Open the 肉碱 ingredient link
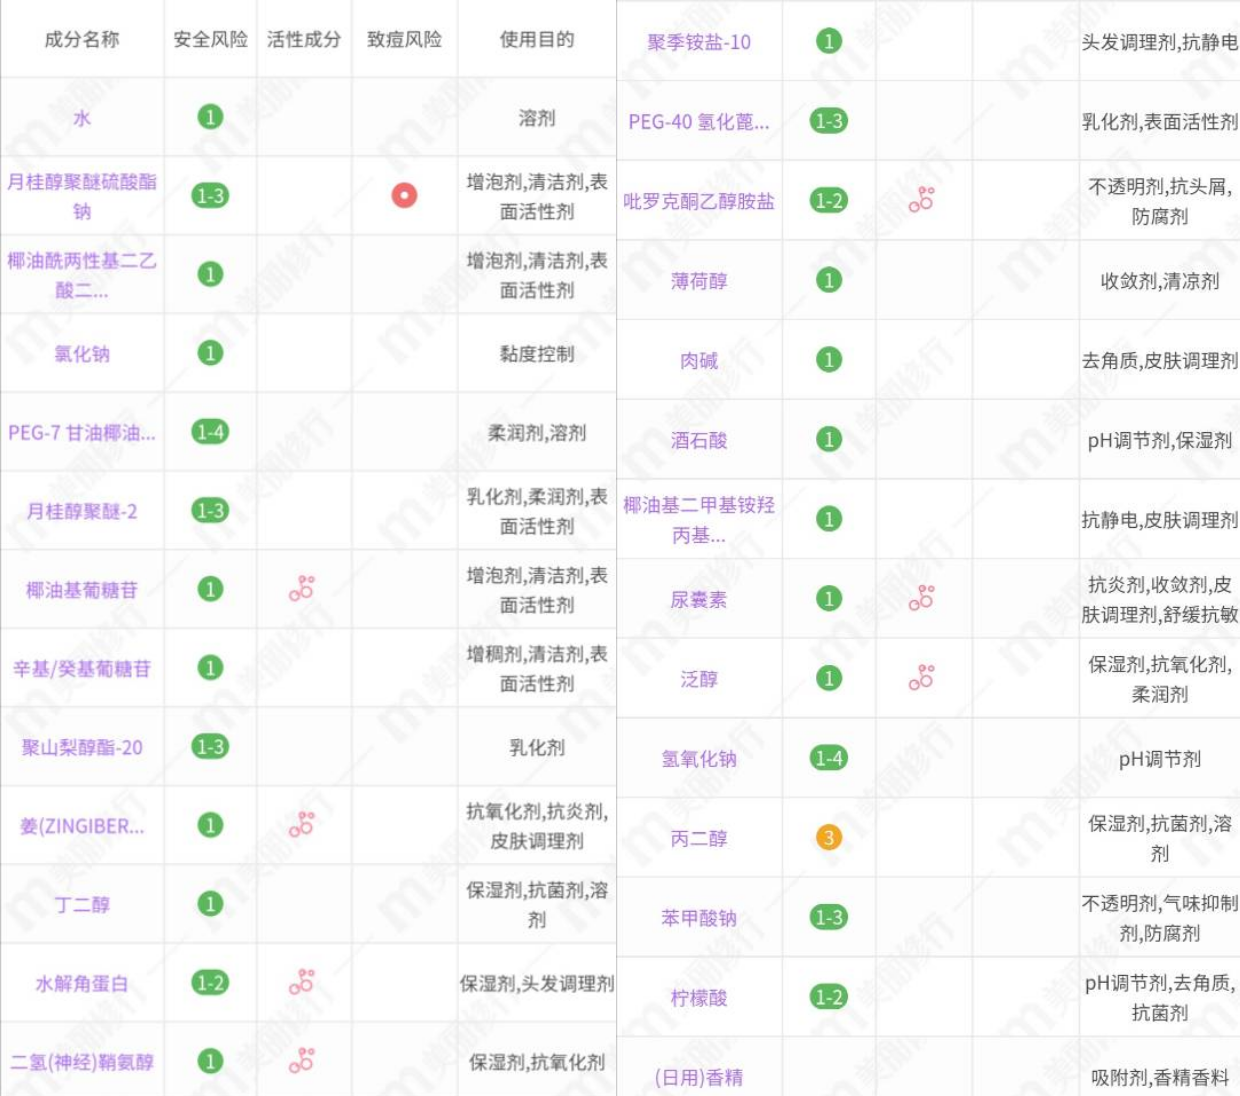This screenshot has width=1240, height=1096. tap(699, 361)
